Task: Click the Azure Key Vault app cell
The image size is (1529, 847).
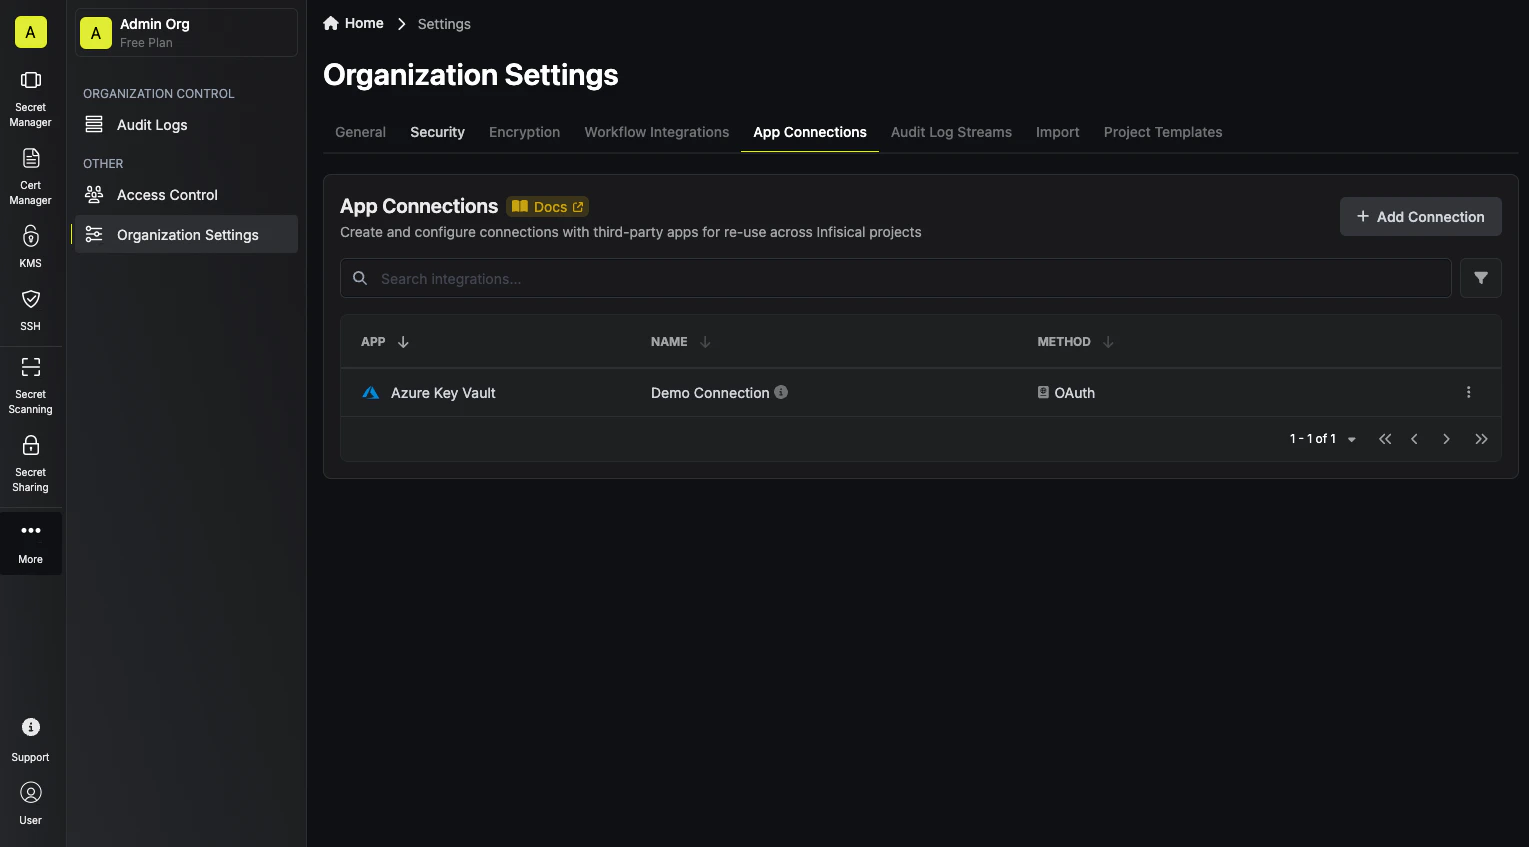Action: click(x=443, y=393)
